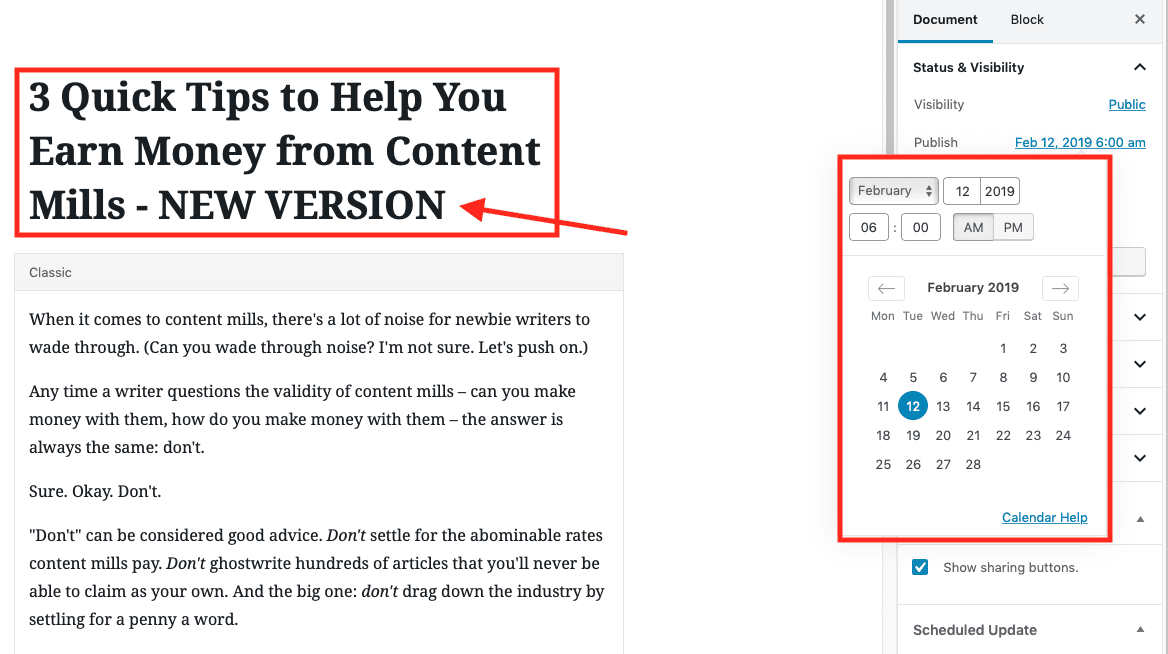Collapse the Status & Visibility panel
The height and width of the screenshot is (654, 1168).
tap(1140, 67)
